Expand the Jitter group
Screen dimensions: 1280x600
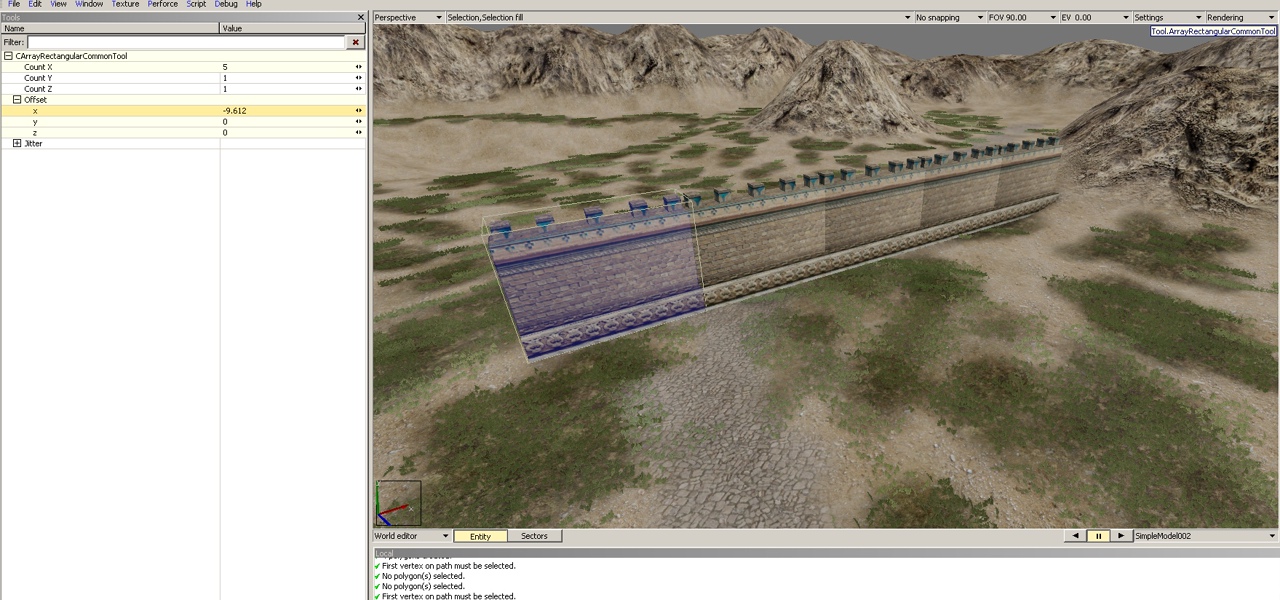[17, 143]
